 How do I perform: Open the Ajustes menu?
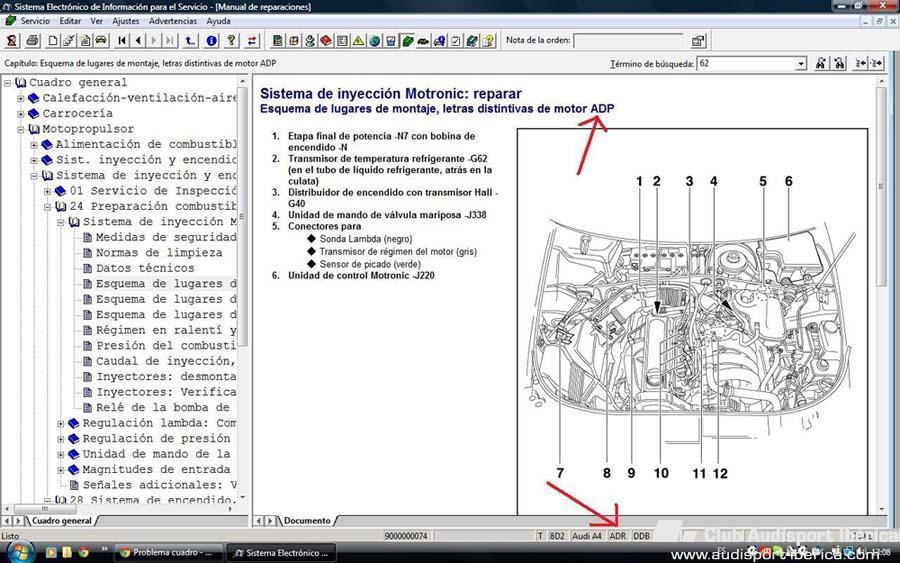[x=126, y=21]
